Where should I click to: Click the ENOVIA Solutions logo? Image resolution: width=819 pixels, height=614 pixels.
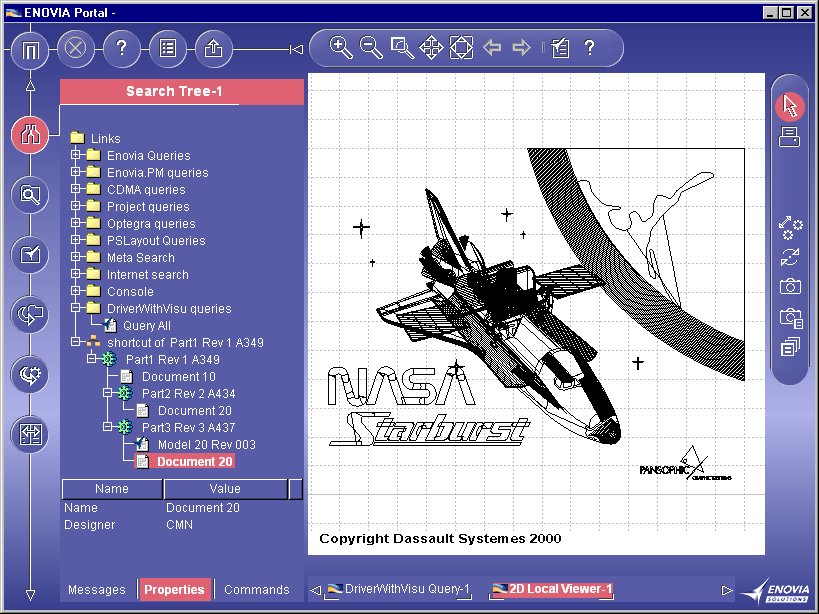(x=776, y=591)
